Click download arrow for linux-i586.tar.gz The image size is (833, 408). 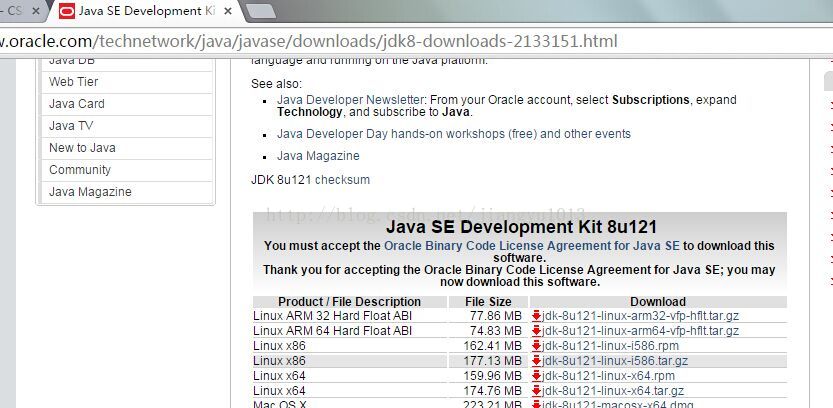pyautogui.click(x=536, y=361)
